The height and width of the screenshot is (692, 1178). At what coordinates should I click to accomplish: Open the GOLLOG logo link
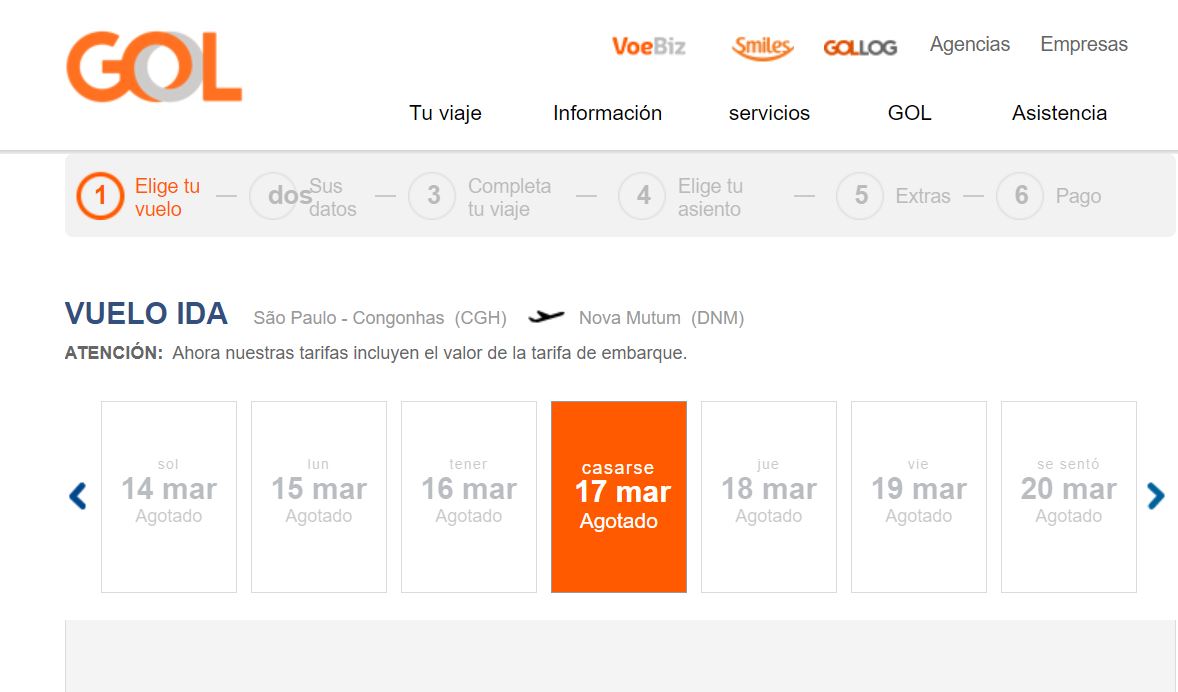tap(860, 47)
